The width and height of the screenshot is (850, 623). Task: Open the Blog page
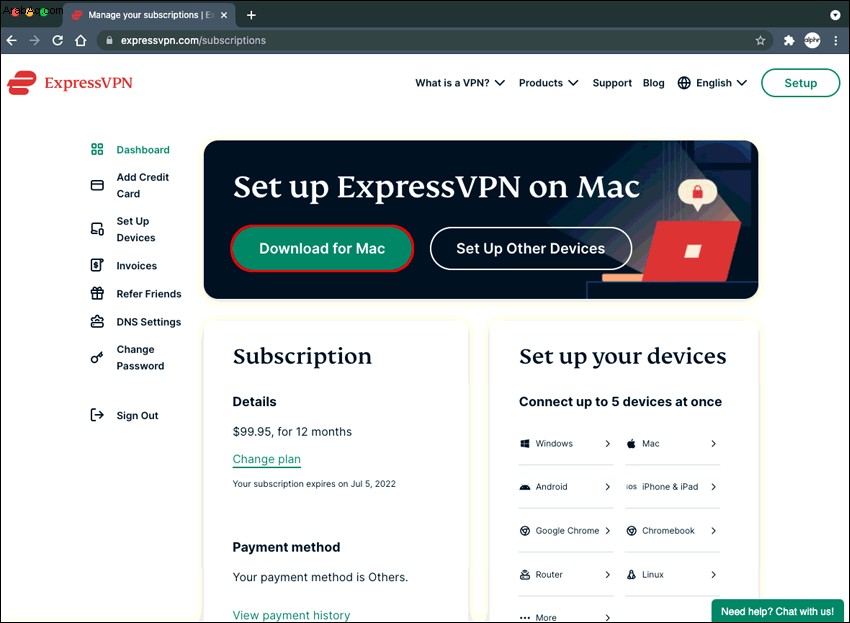point(653,83)
